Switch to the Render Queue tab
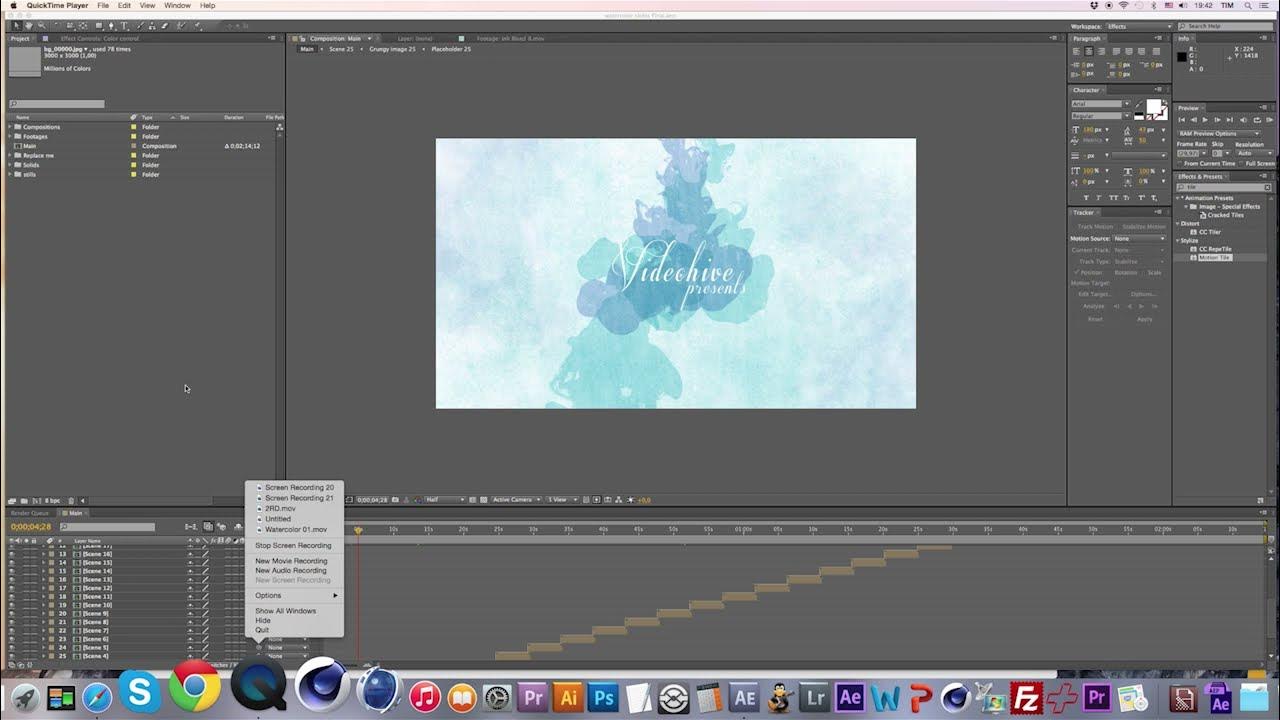This screenshot has height=720, width=1280. pos(29,513)
